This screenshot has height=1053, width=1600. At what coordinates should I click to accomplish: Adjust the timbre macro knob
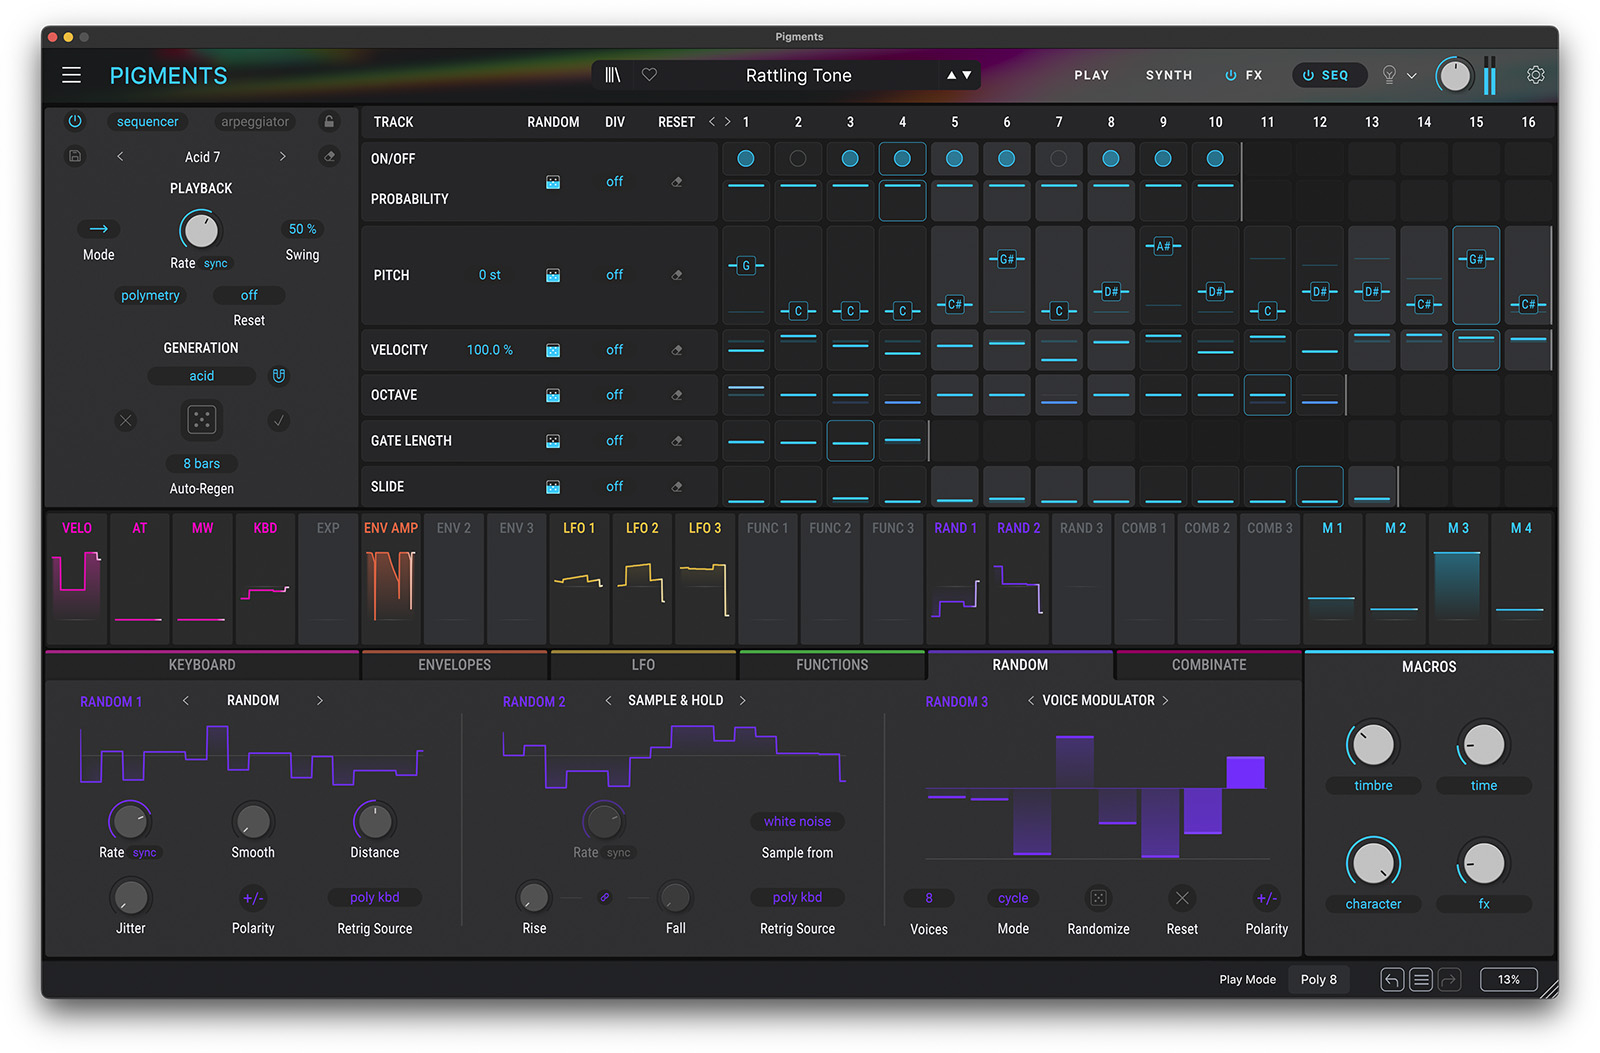click(1373, 744)
